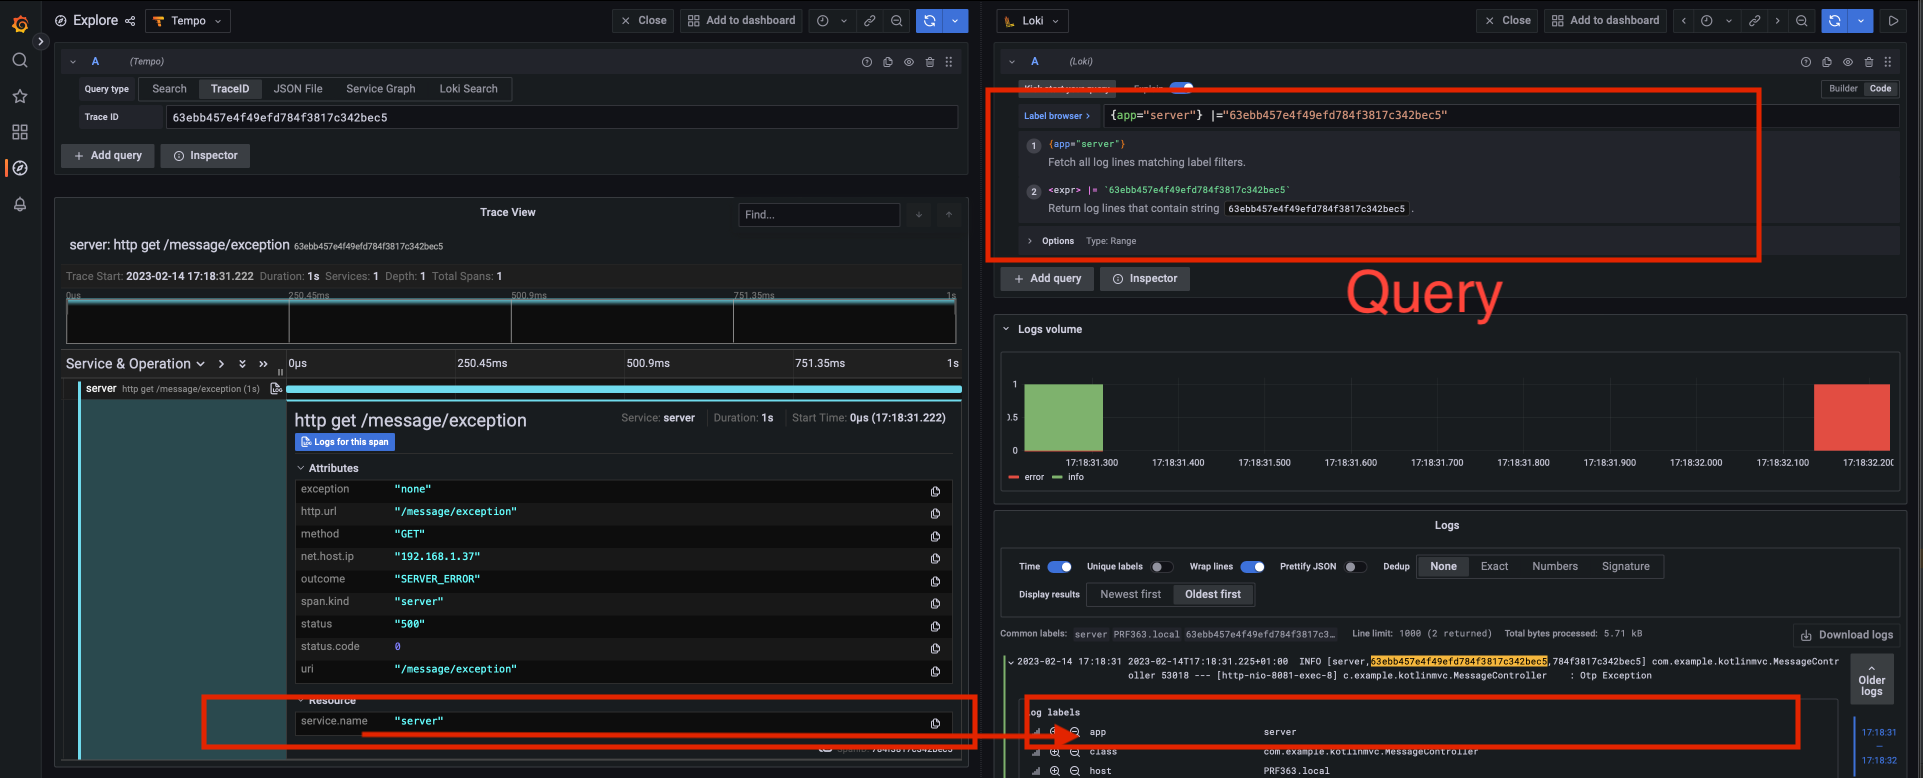Copy the outcome SERVER_ERROR attribute value
This screenshot has height=778, width=1923.
click(935, 581)
